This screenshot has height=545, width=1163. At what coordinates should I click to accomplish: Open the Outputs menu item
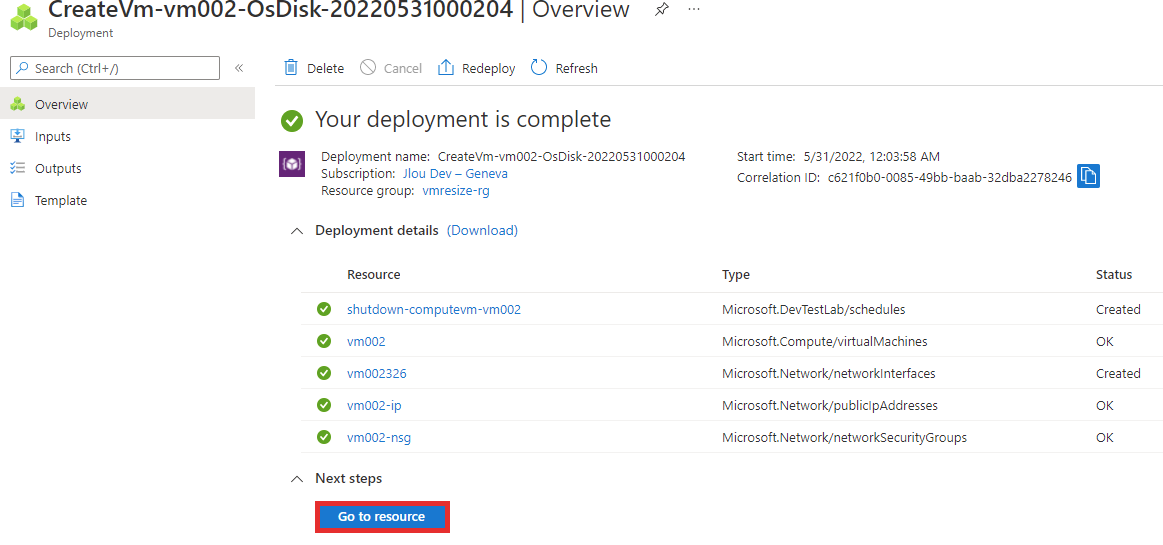[x=128, y=168]
